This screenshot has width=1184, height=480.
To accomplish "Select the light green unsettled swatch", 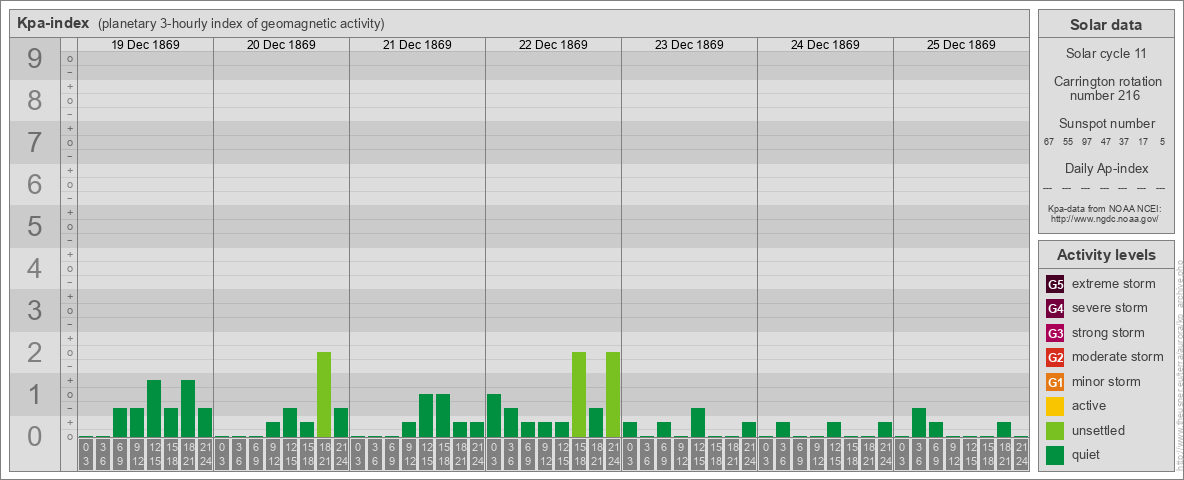I will pyautogui.click(x=1055, y=430).
